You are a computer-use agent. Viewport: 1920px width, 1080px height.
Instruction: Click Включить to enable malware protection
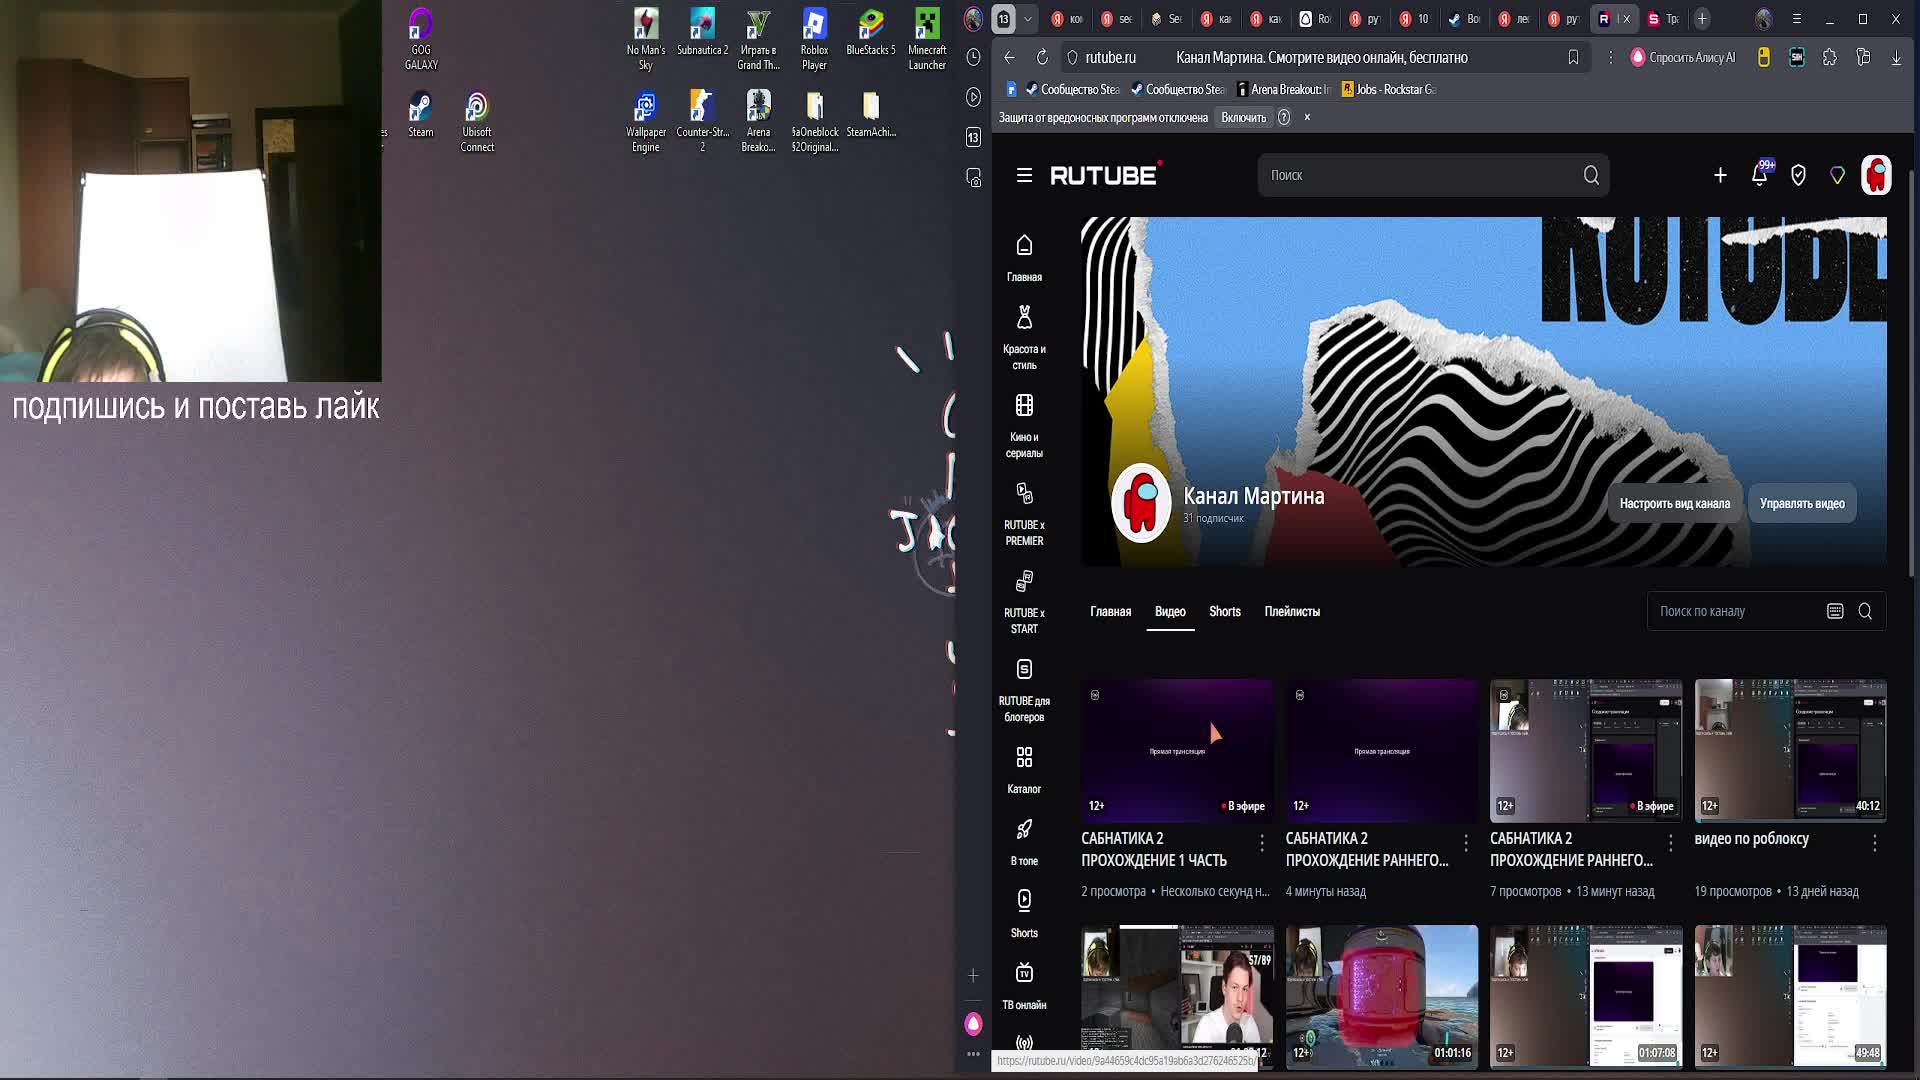click(1243, 118)
